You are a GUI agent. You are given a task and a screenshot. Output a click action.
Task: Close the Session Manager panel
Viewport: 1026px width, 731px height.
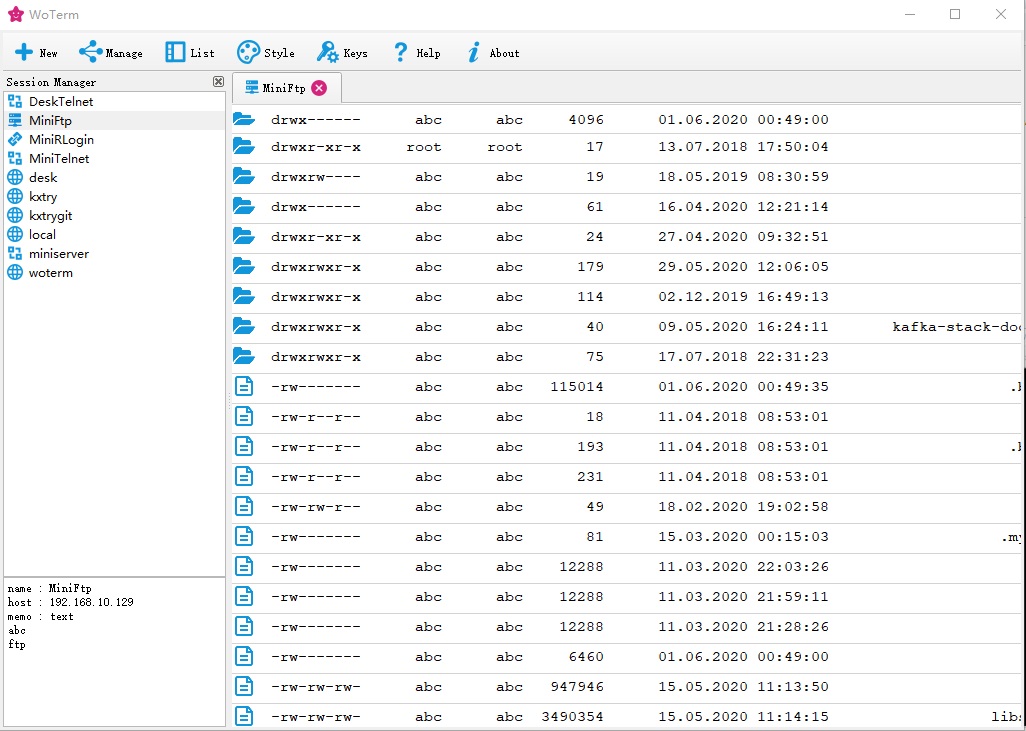[x=219, y=82]
